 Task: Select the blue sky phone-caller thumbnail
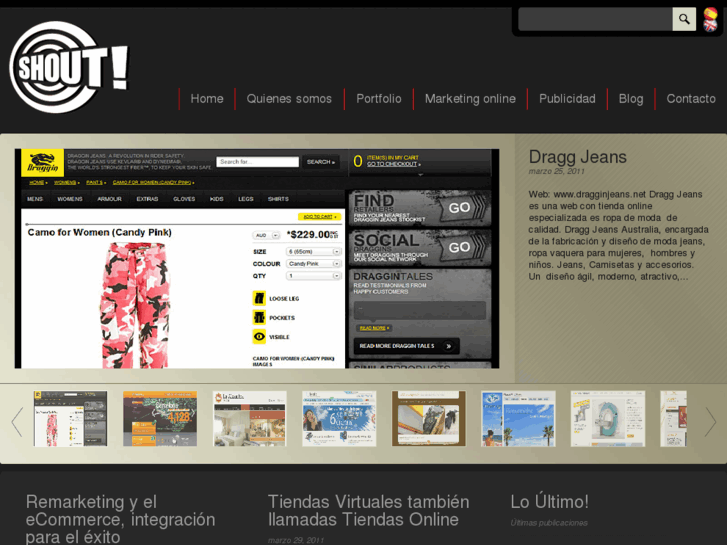pyautogui.click(x=339, y=418)
